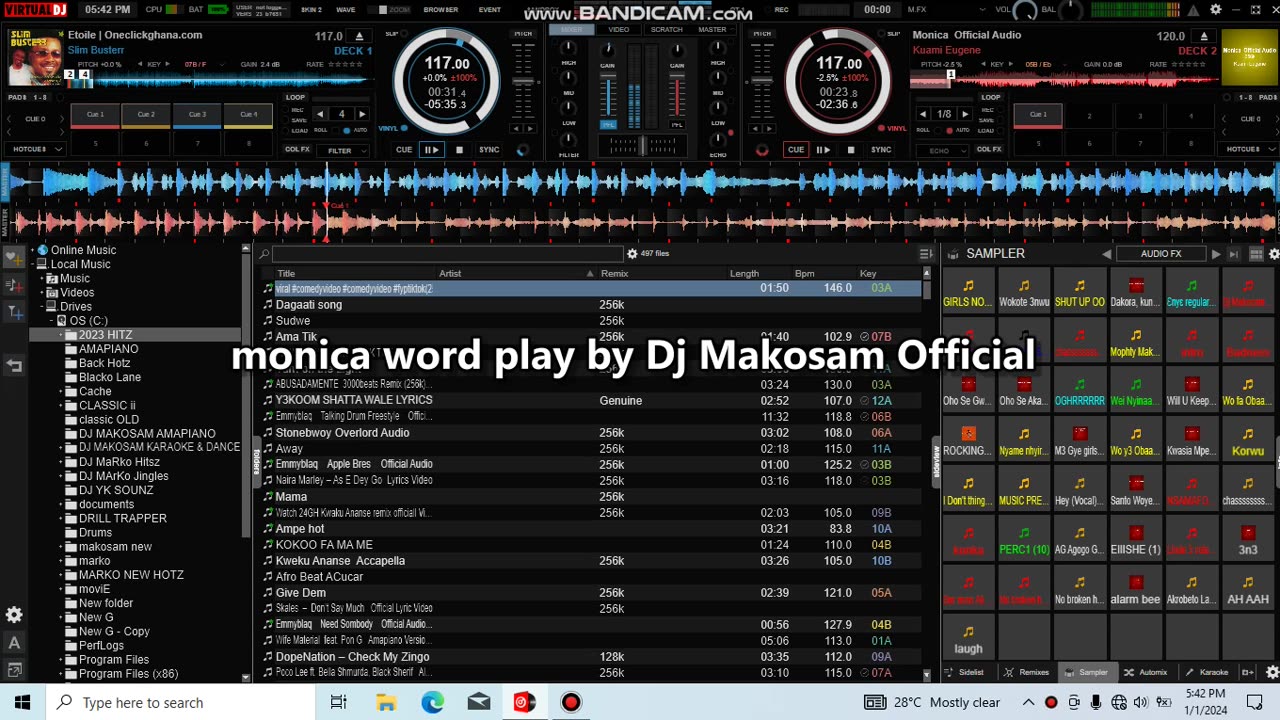1280x720 pixels.
Task: Add favorite folder heart icon in sidebar
Action: pos(14,257)
